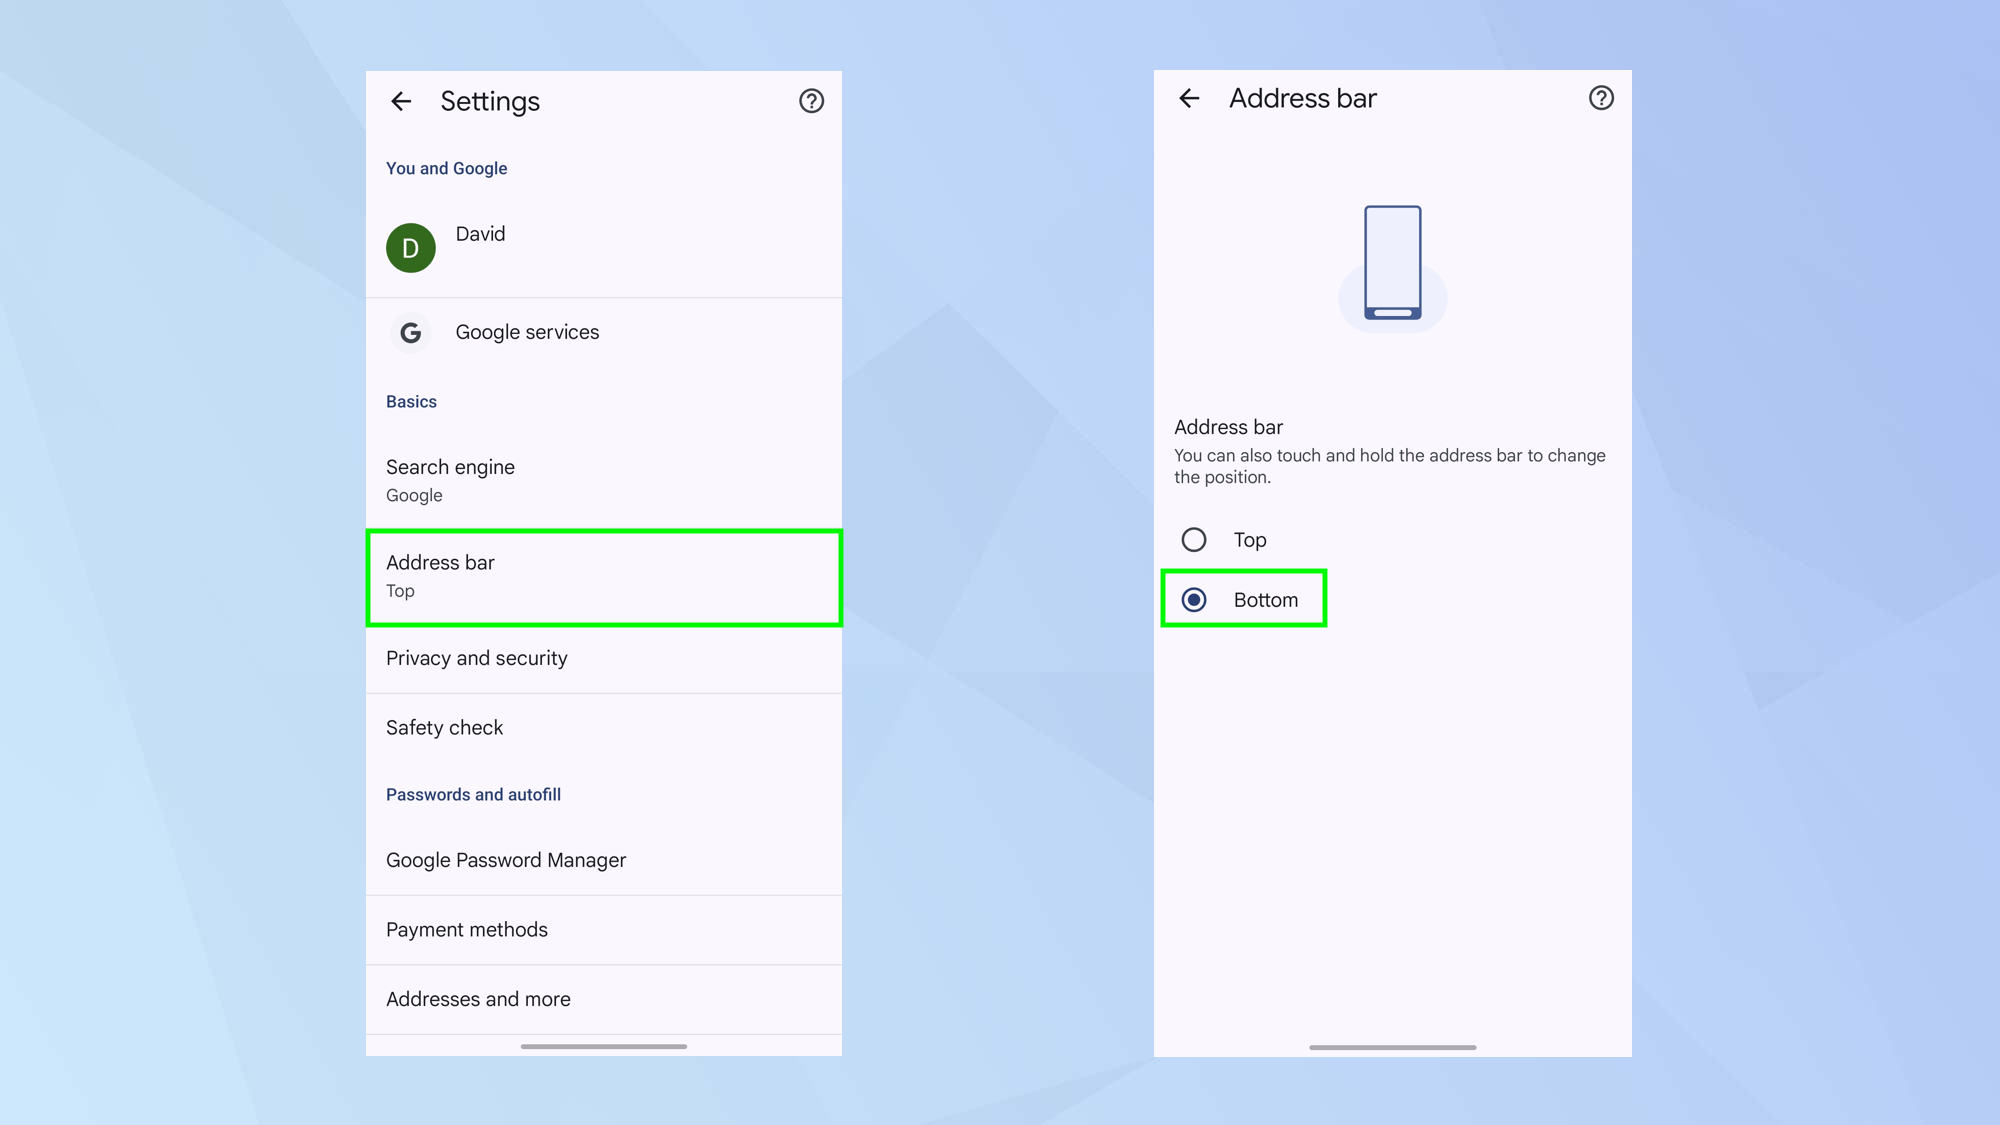Tap the Google G logo icon

click(411, 333)
